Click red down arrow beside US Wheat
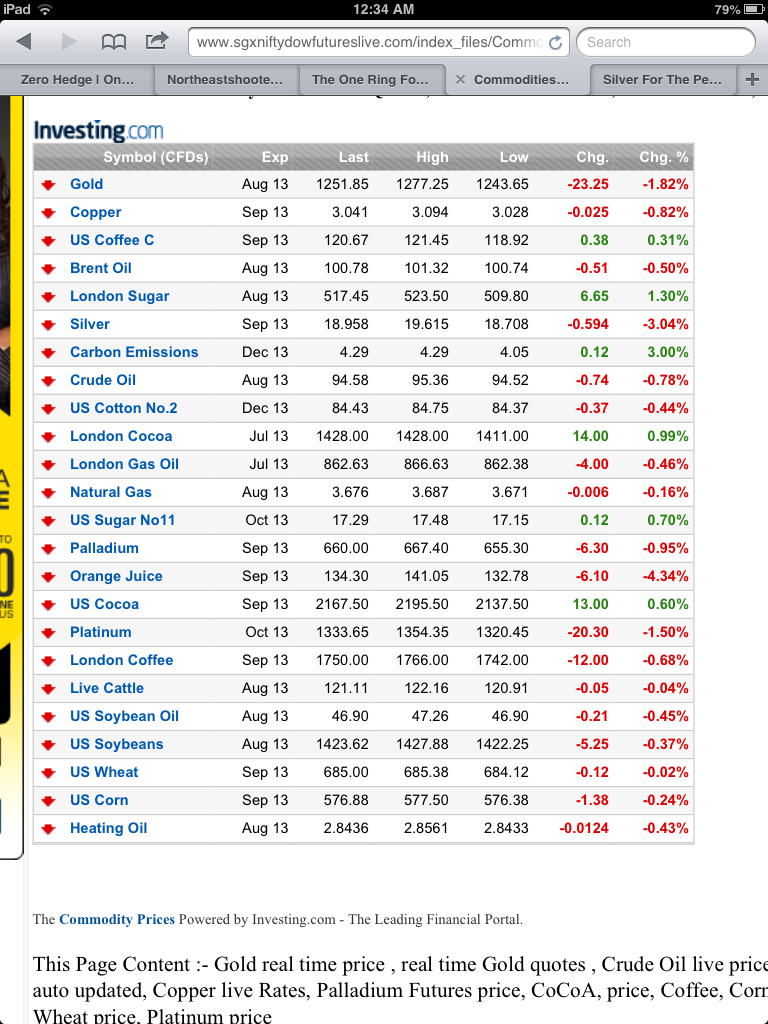Viewport: 768px width, 1024px height. pos(48,773)
